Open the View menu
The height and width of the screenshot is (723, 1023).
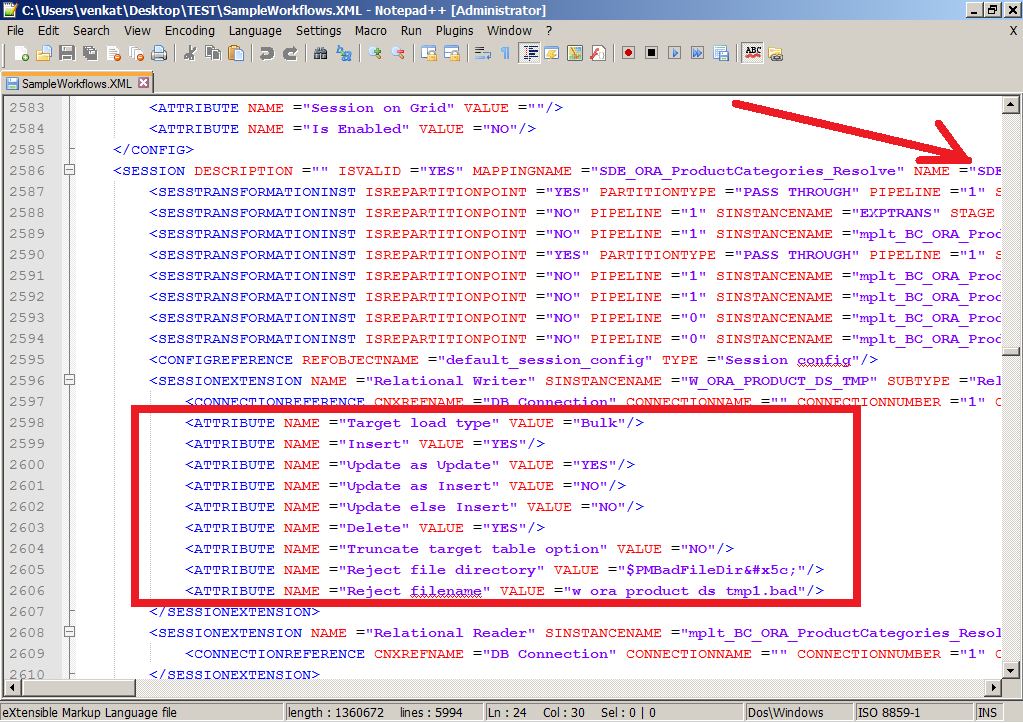click(x=138, y=31)
